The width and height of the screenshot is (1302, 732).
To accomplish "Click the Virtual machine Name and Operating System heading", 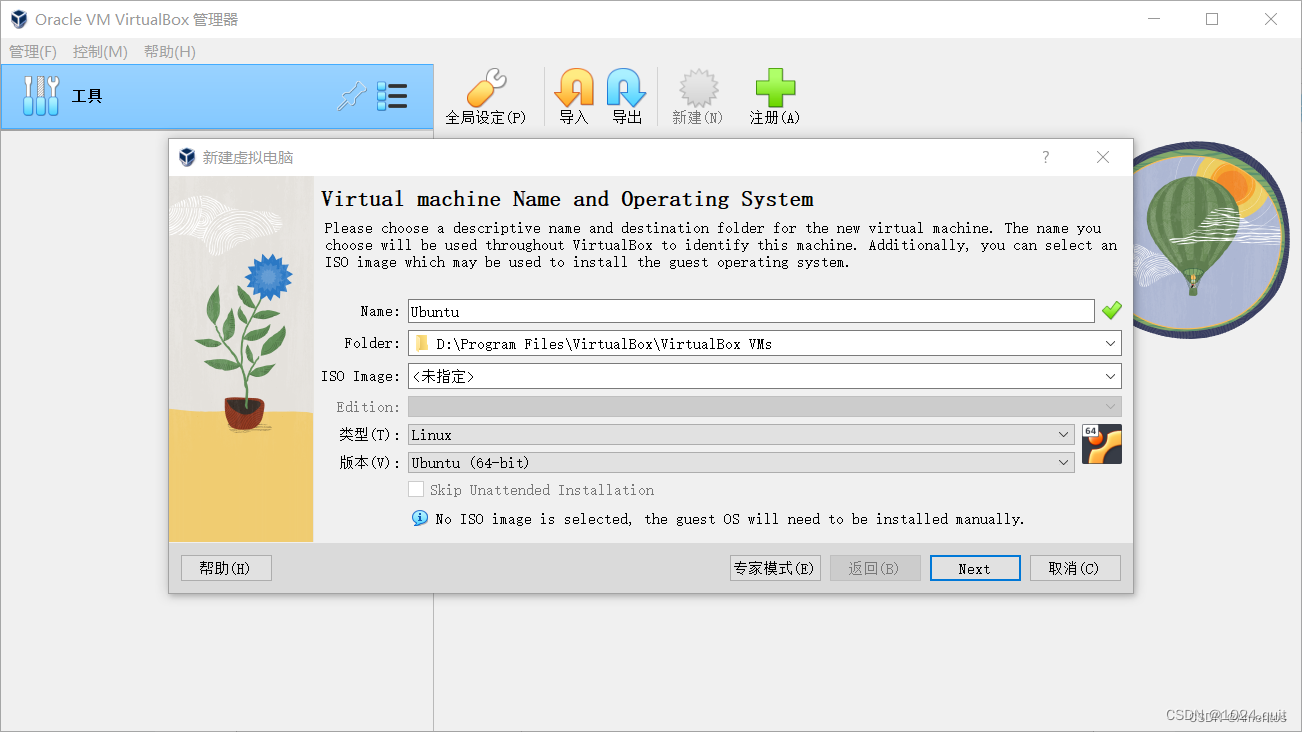I will 567,199.
